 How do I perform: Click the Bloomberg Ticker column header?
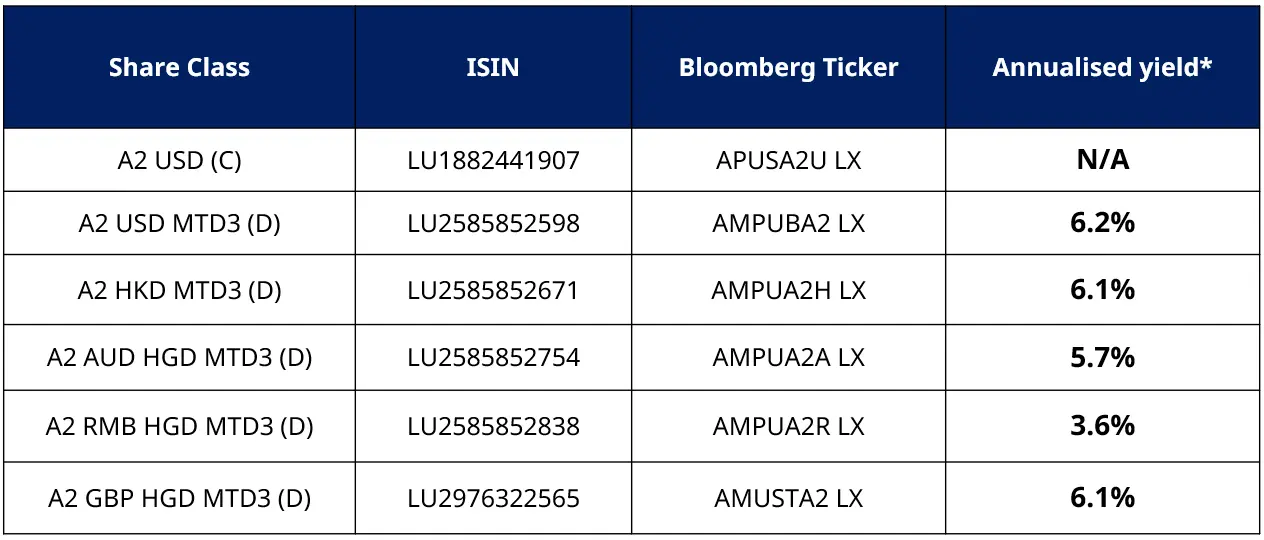point(788,68)
